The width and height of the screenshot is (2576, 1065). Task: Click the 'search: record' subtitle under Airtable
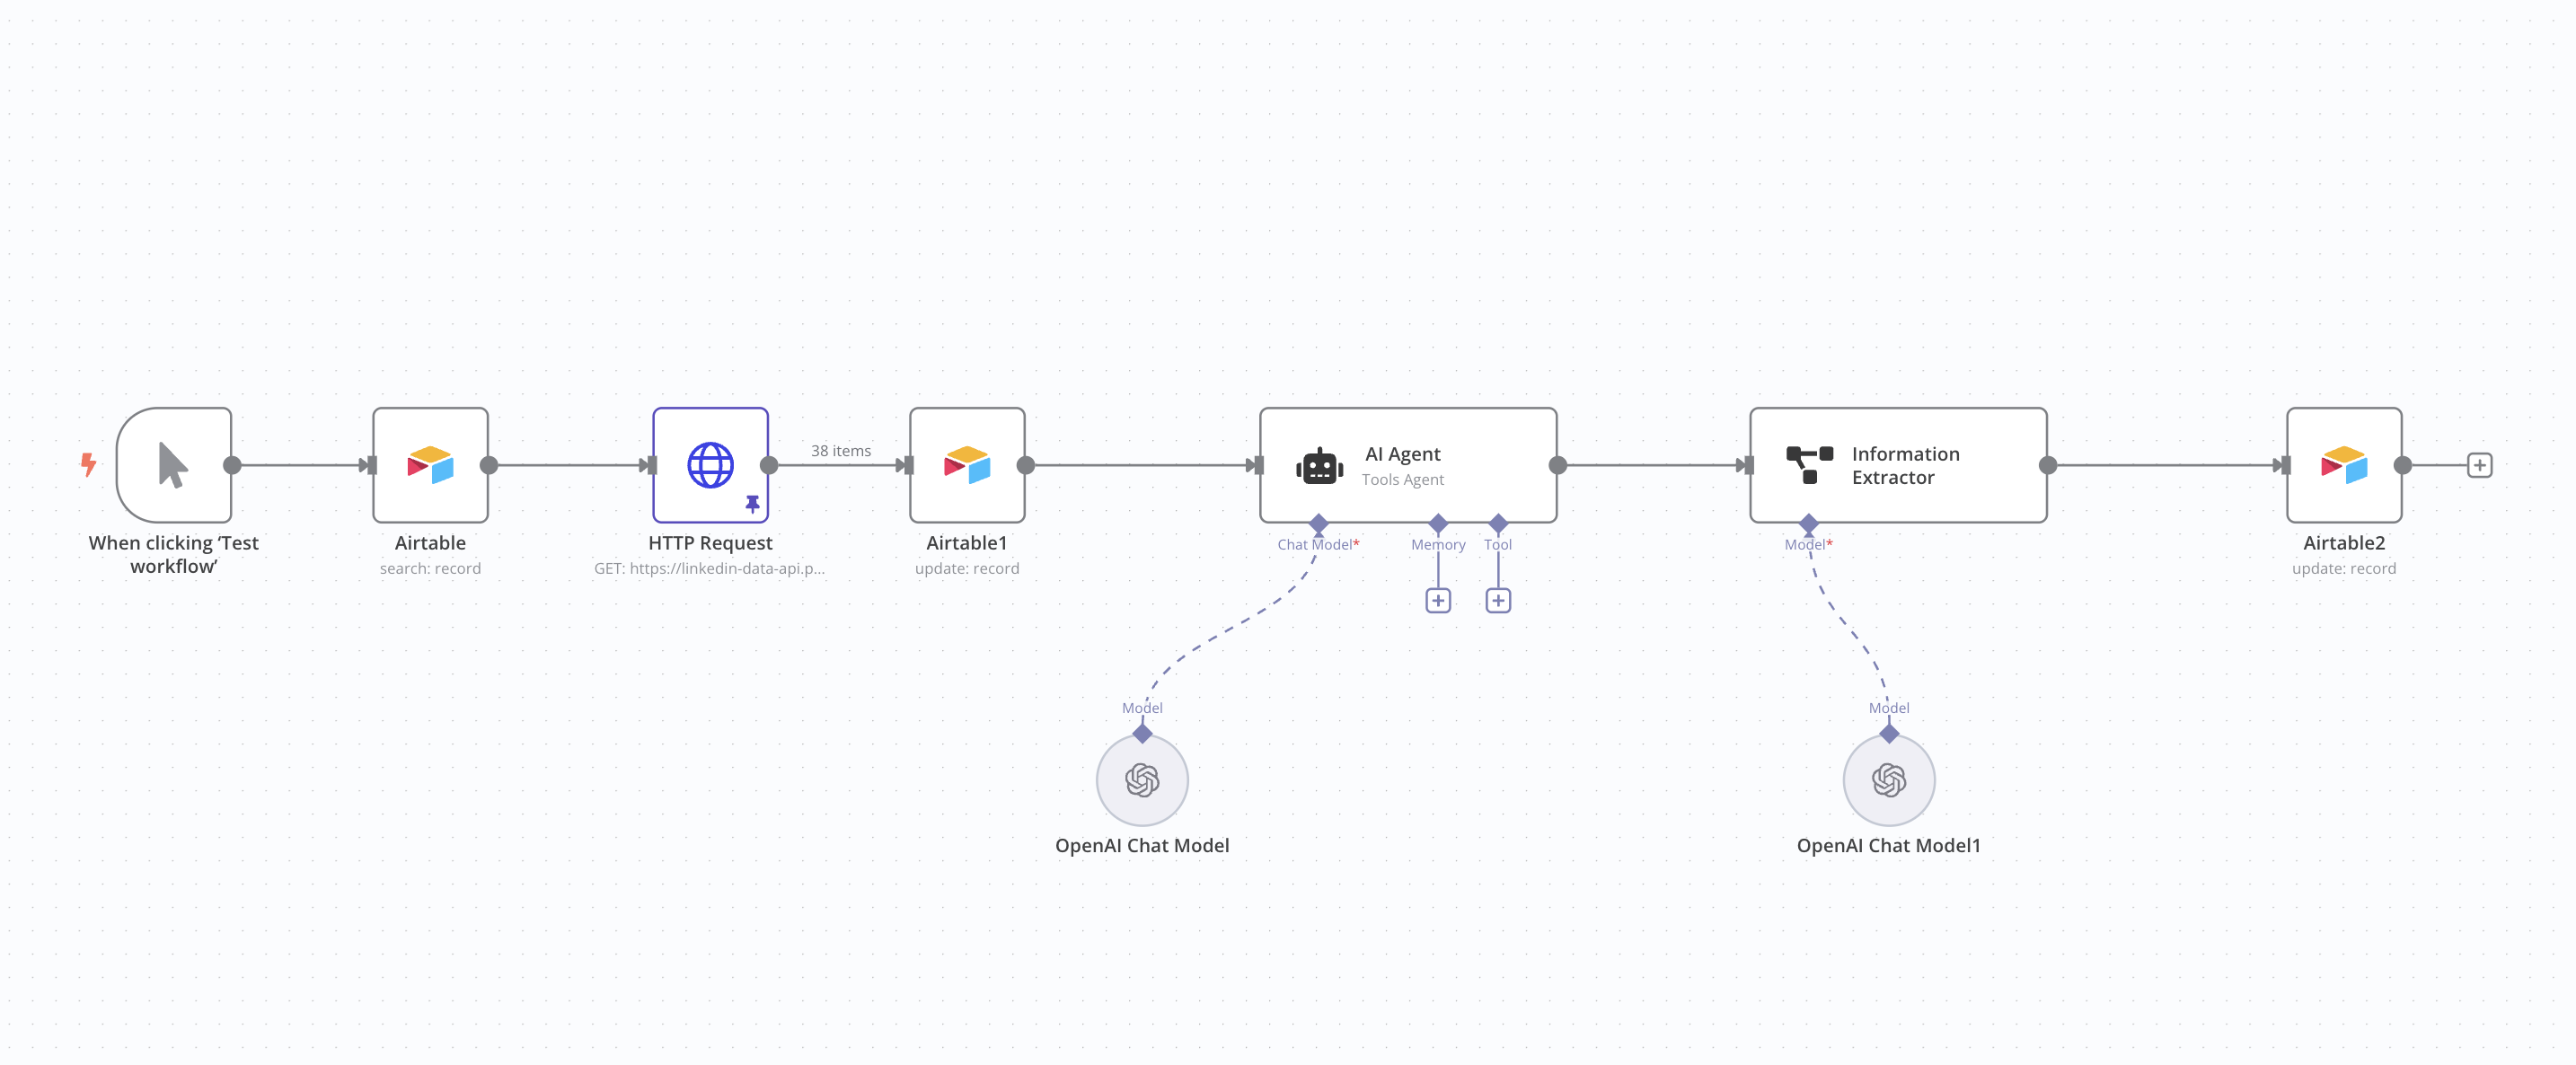click(x=430, y=568)
